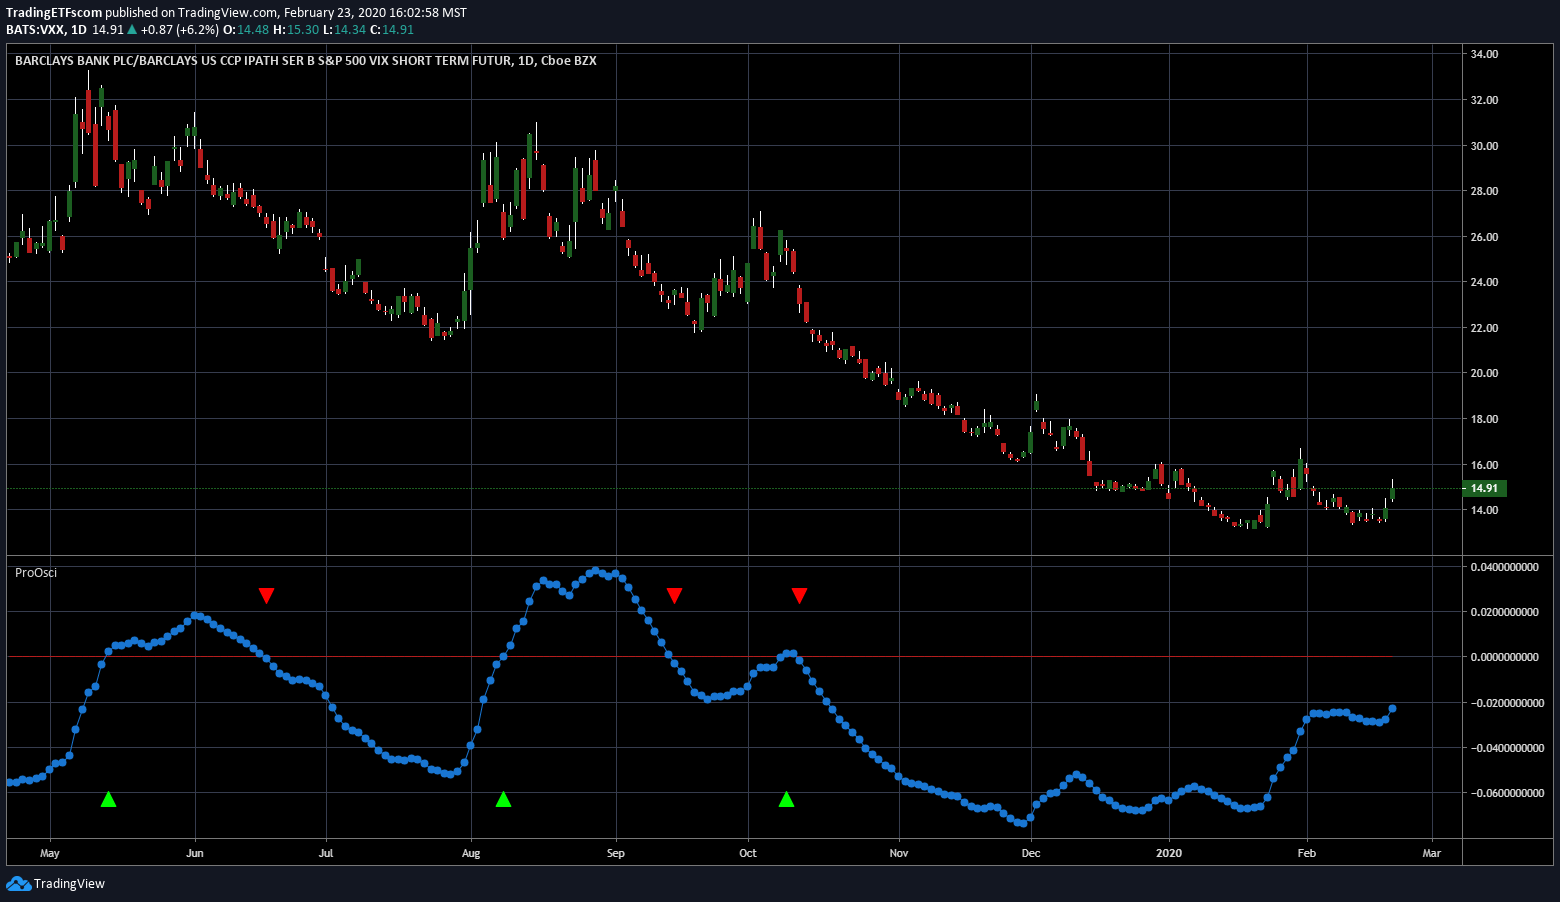Screen dimensions: 1560x902
Task: Select the green up-triangle signal in early August
Action: 503,799
